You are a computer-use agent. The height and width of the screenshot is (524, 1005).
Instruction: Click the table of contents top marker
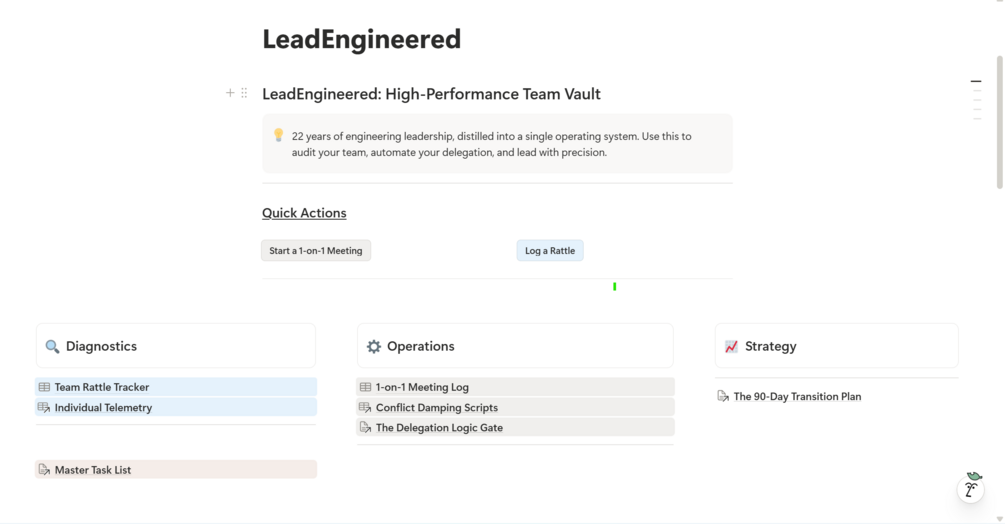pos(976,81)
